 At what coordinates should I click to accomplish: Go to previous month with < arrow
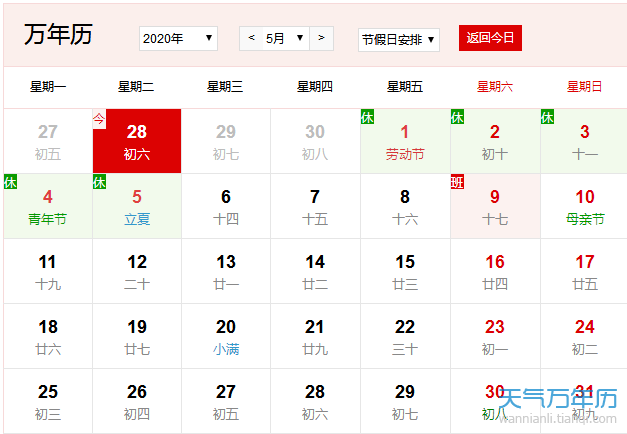251,38
